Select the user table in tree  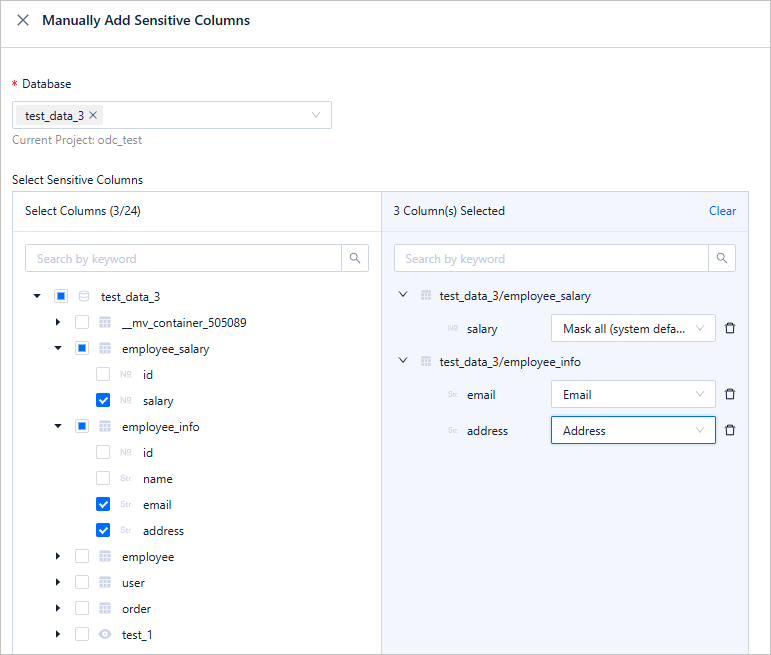(82, 582)
